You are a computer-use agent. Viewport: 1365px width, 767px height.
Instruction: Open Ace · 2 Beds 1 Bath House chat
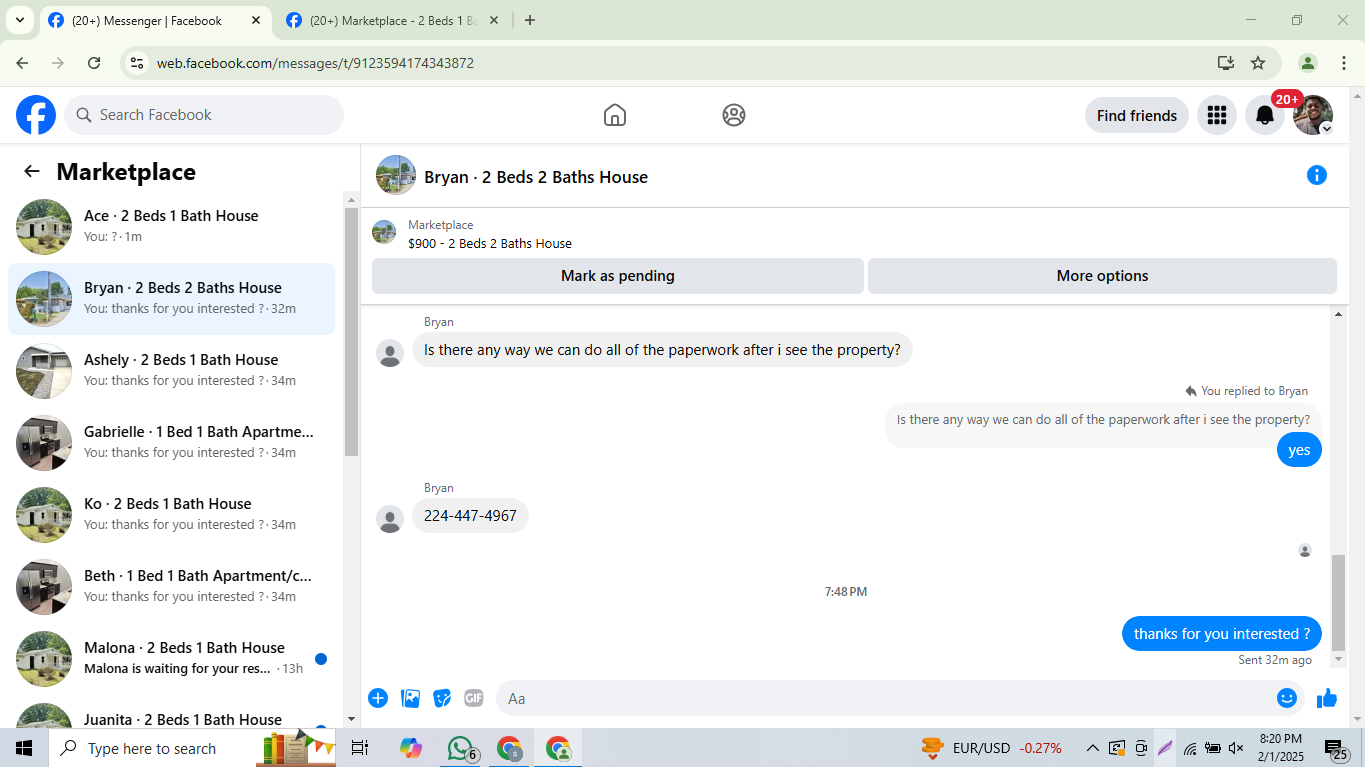click(171, 227)
